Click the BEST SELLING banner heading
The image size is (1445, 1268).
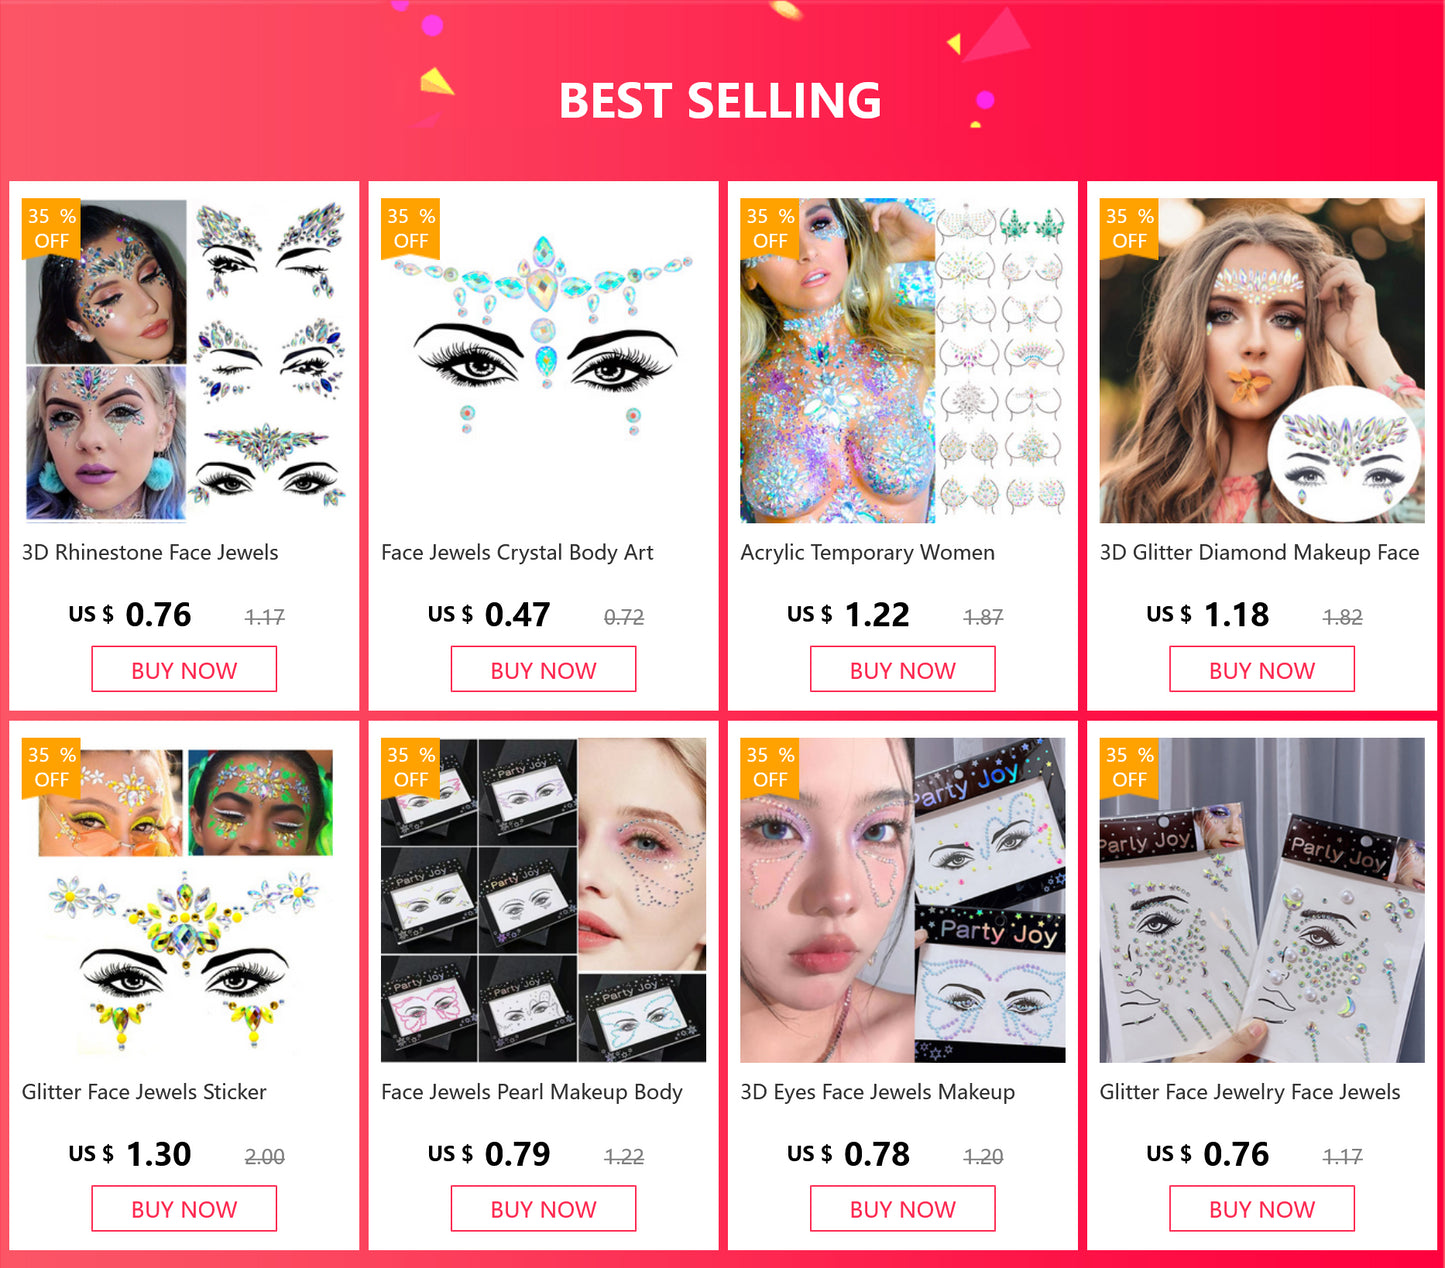point(720,101)
